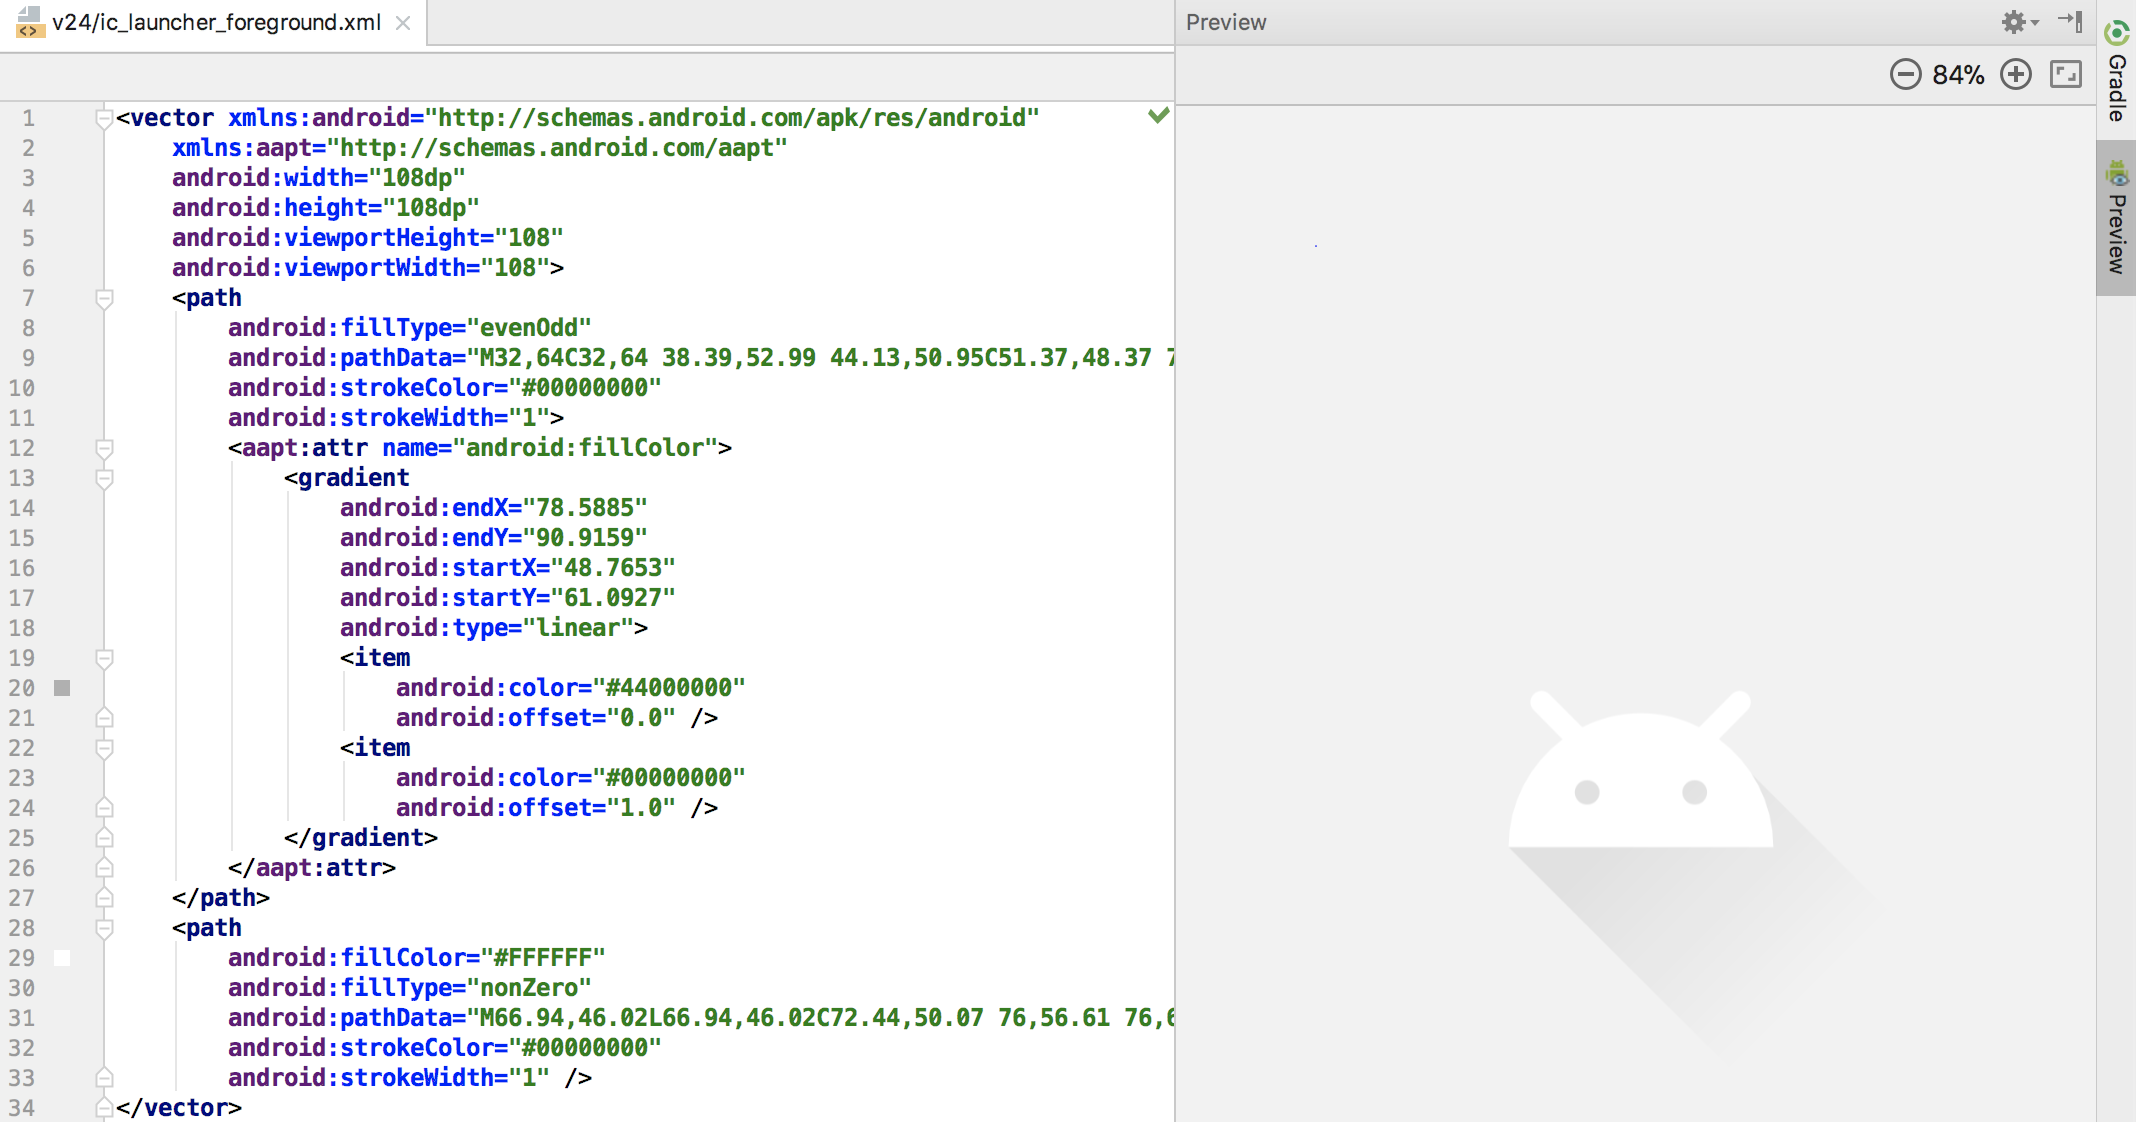Click the collapse arrow on line 7 path element
The height and width of the screenshot is (1122, 2136).
tap(106, 298)
